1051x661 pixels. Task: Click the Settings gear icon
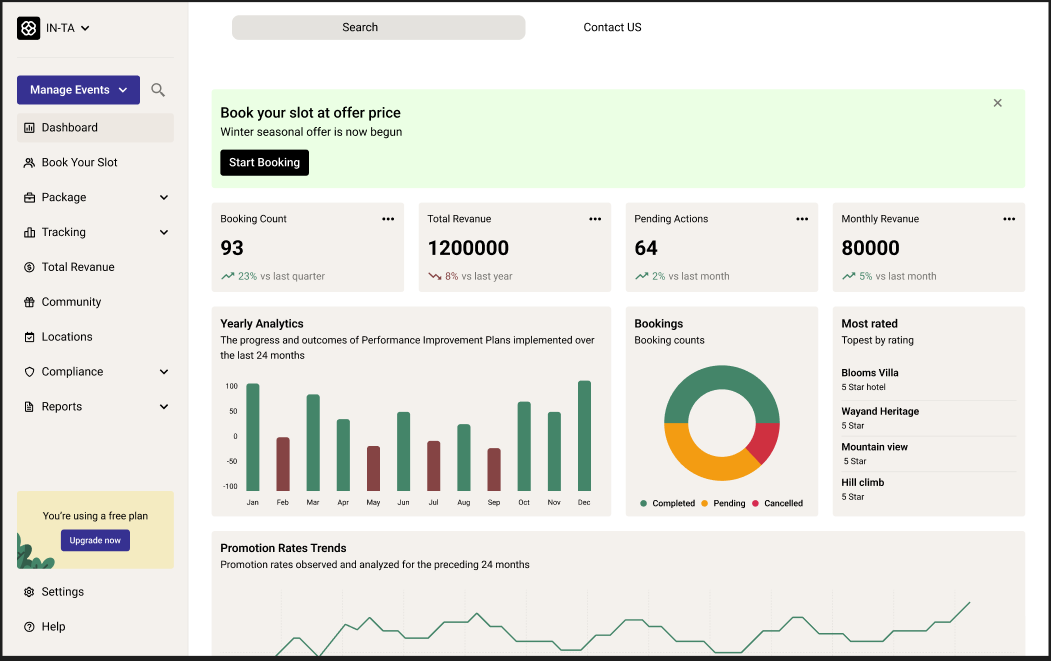tap(29, 592)
